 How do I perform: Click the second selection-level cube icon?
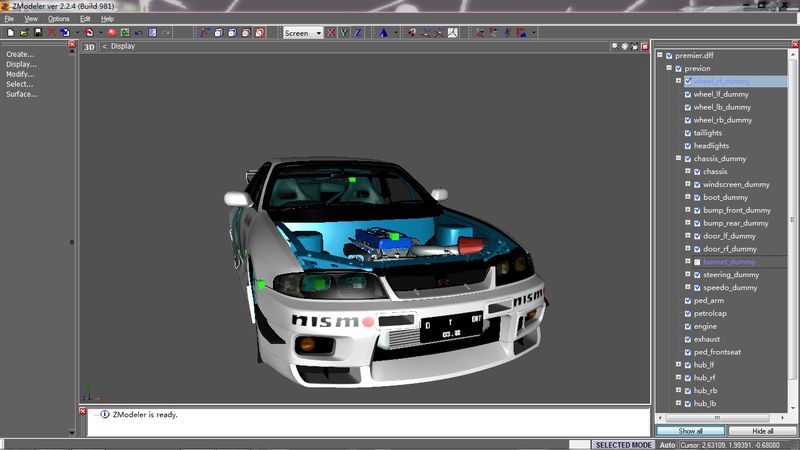tap(218, 33)
